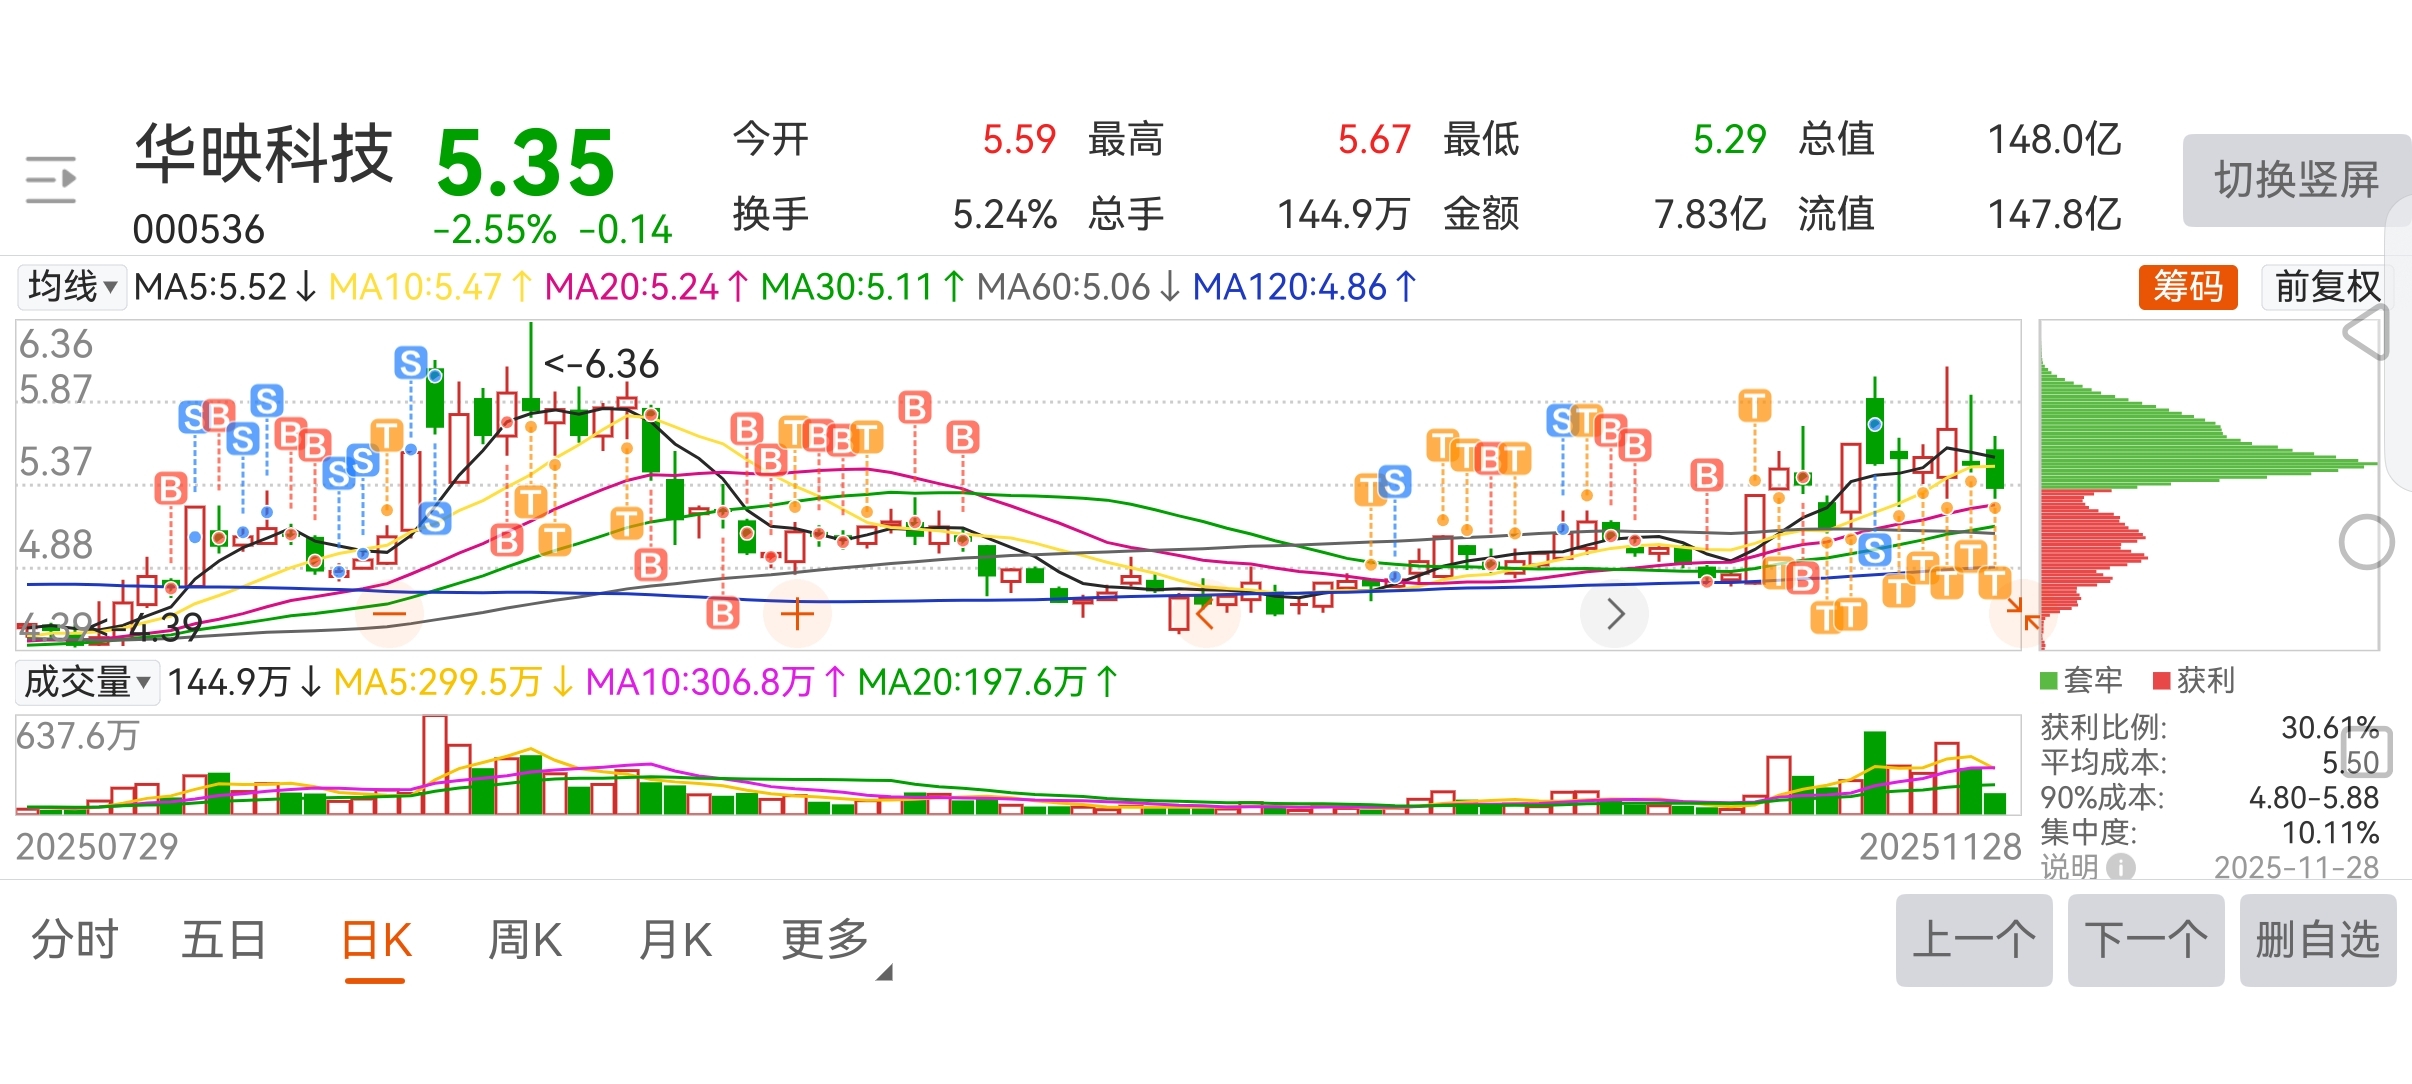Click the zoom-in plus chart button
Screen dimensions: 2412x1084
pos(796,614)
